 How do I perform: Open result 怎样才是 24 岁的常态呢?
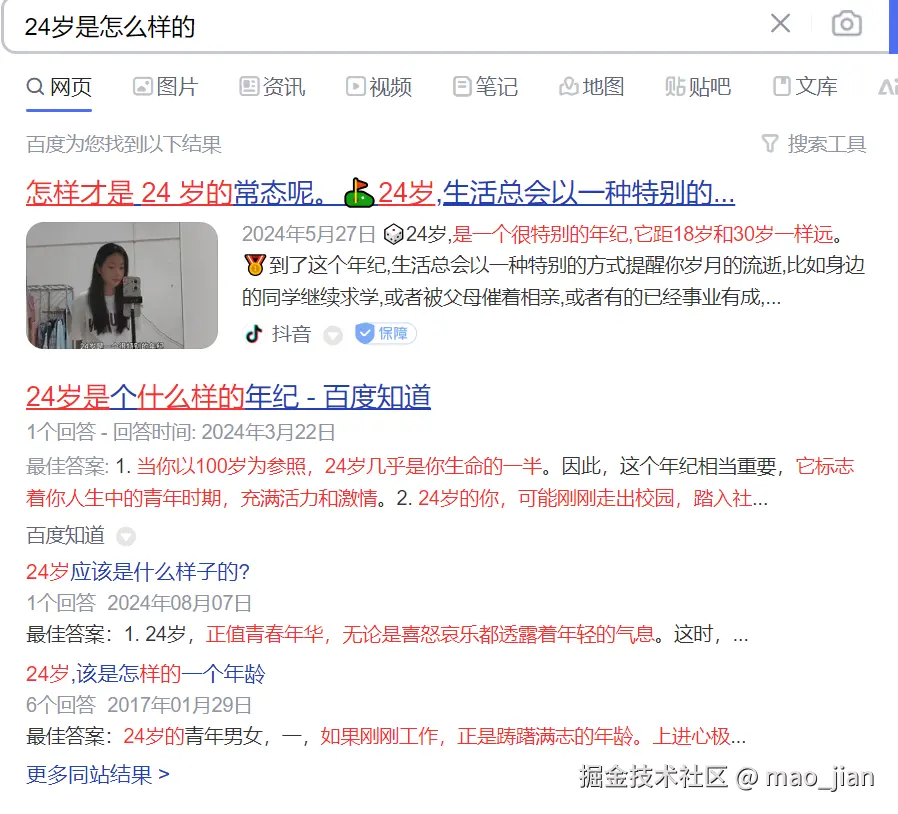coord(380,193)
